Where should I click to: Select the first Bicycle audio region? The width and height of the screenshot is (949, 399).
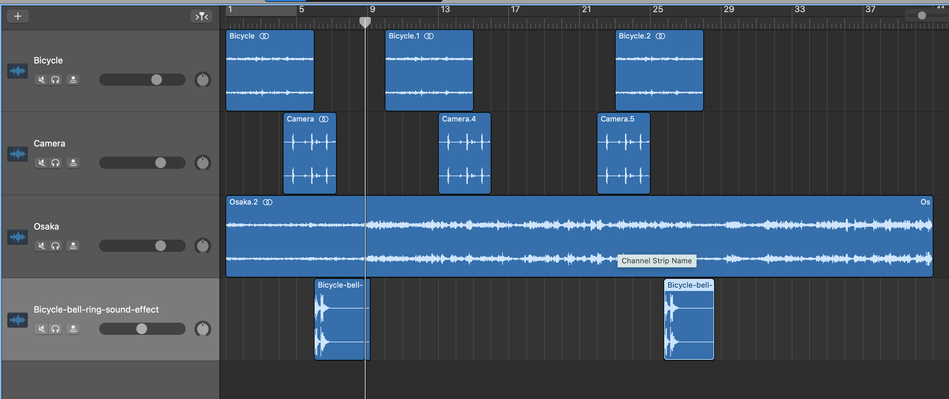click(270, 70)
